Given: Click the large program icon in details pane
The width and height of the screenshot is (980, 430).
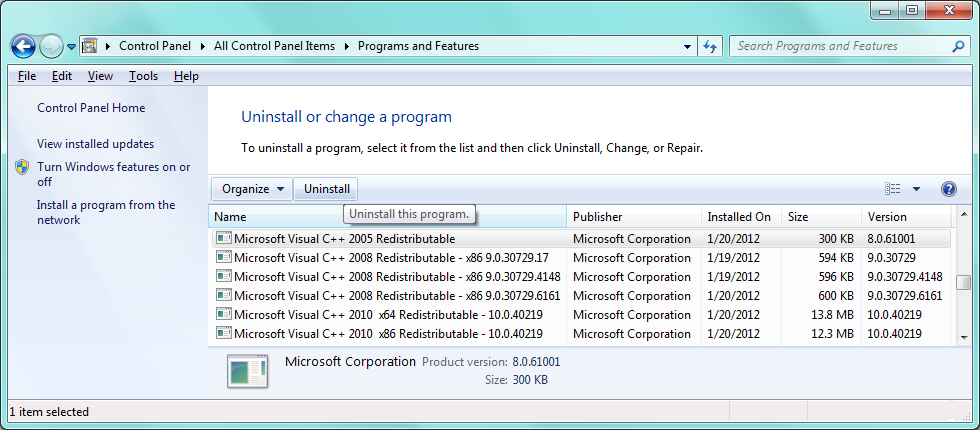Looking at the screenshot, I should coord(248,371).
